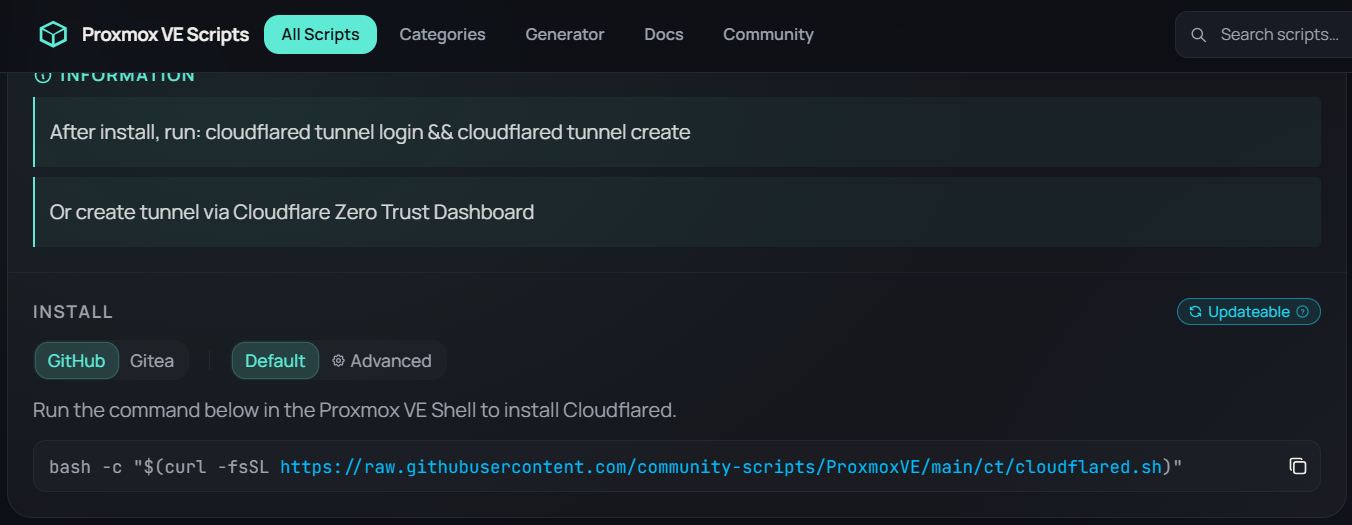Switch to Advanced install mode
The height and width of the screenshot is (525, 1352).
[x=382, y=361]
